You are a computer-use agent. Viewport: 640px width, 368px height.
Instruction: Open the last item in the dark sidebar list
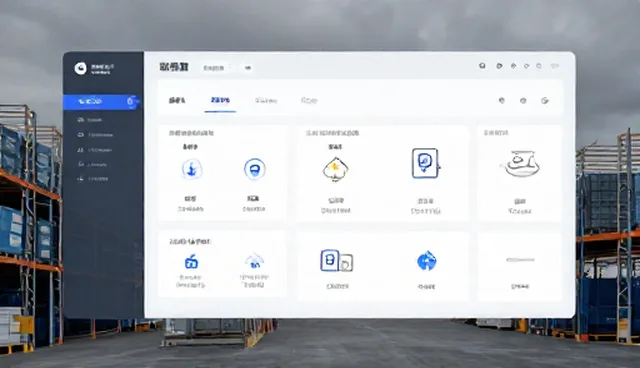tap(93, 179)
